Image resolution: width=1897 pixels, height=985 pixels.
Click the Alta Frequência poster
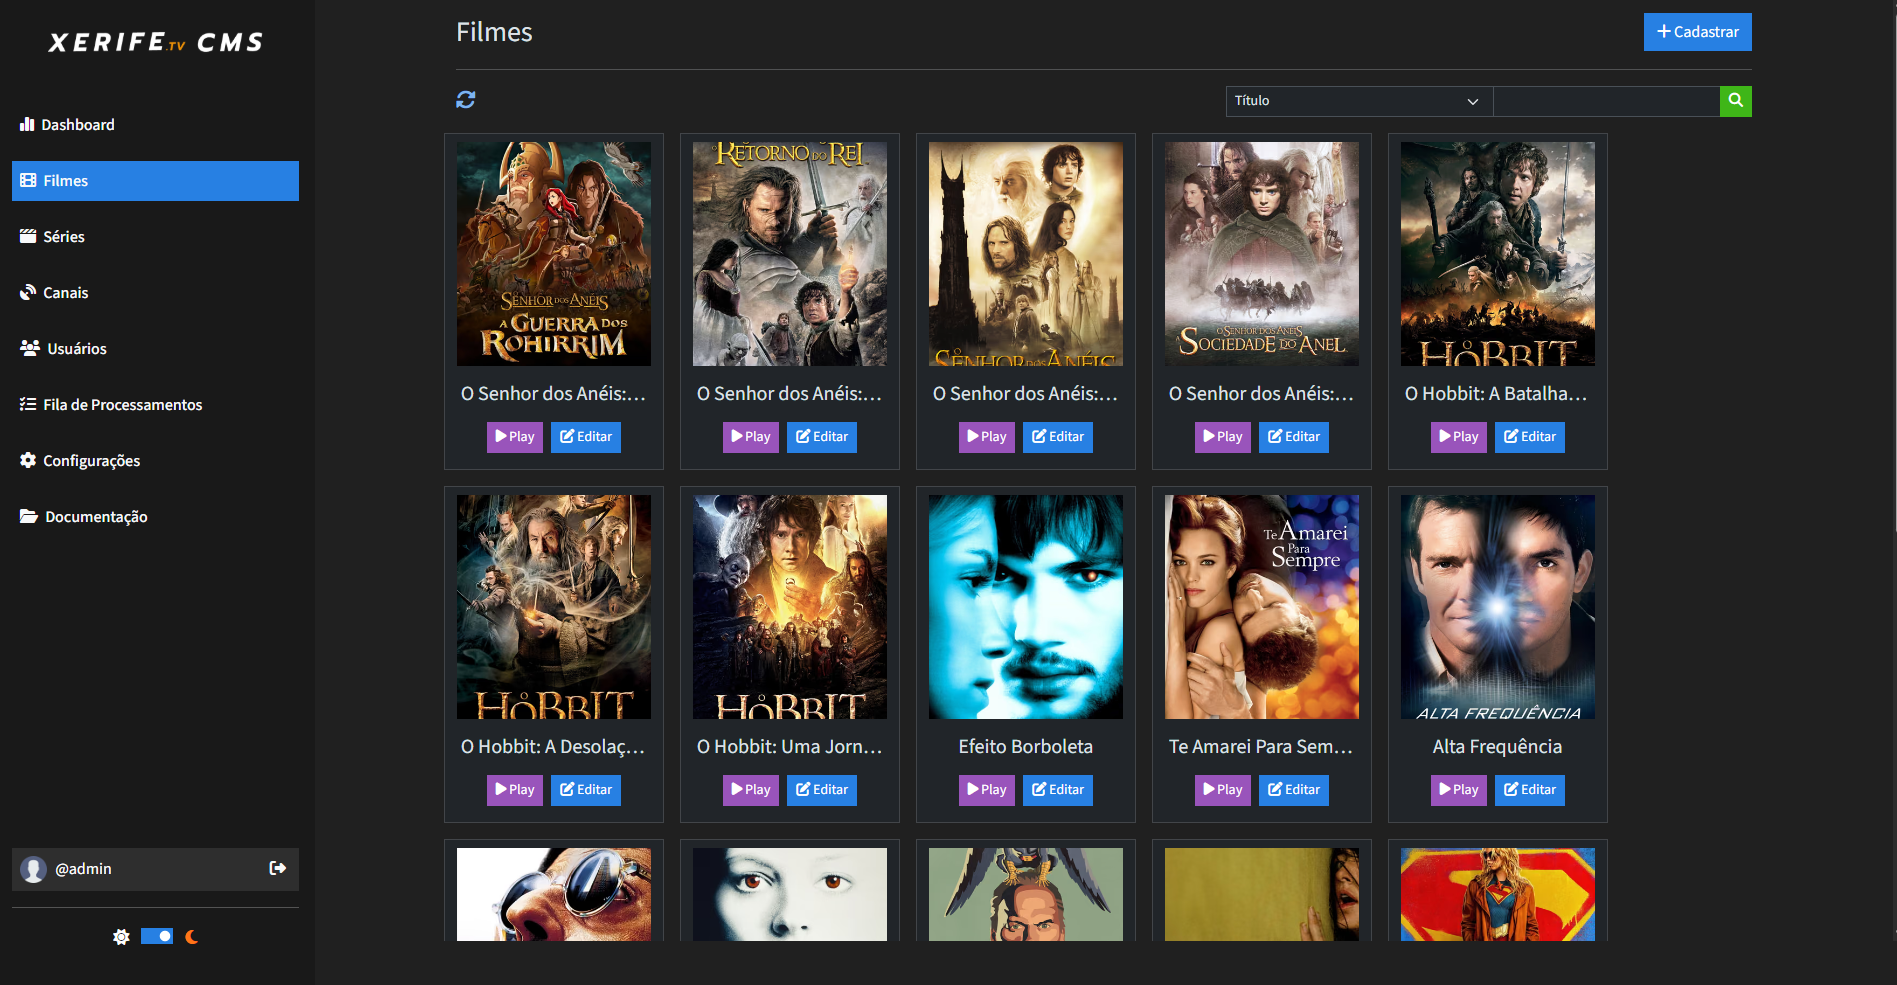[1498, 607]
